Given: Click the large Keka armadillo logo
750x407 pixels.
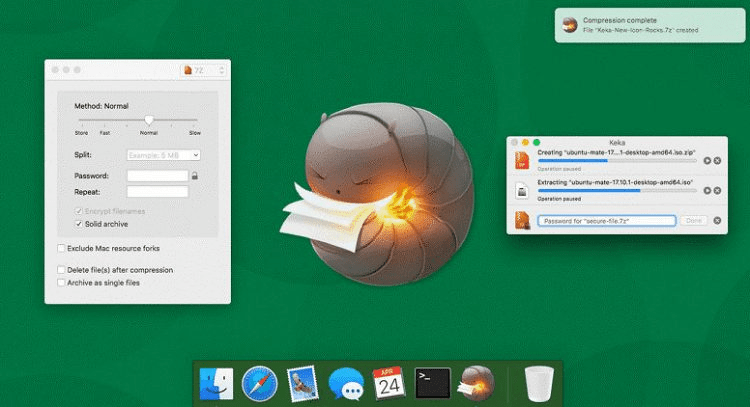Looking at the screenshot, I should (x=378, y=194).
